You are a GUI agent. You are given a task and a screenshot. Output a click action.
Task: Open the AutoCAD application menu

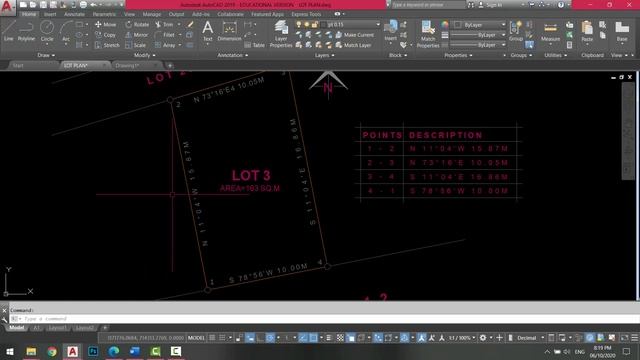click(7, 7)
